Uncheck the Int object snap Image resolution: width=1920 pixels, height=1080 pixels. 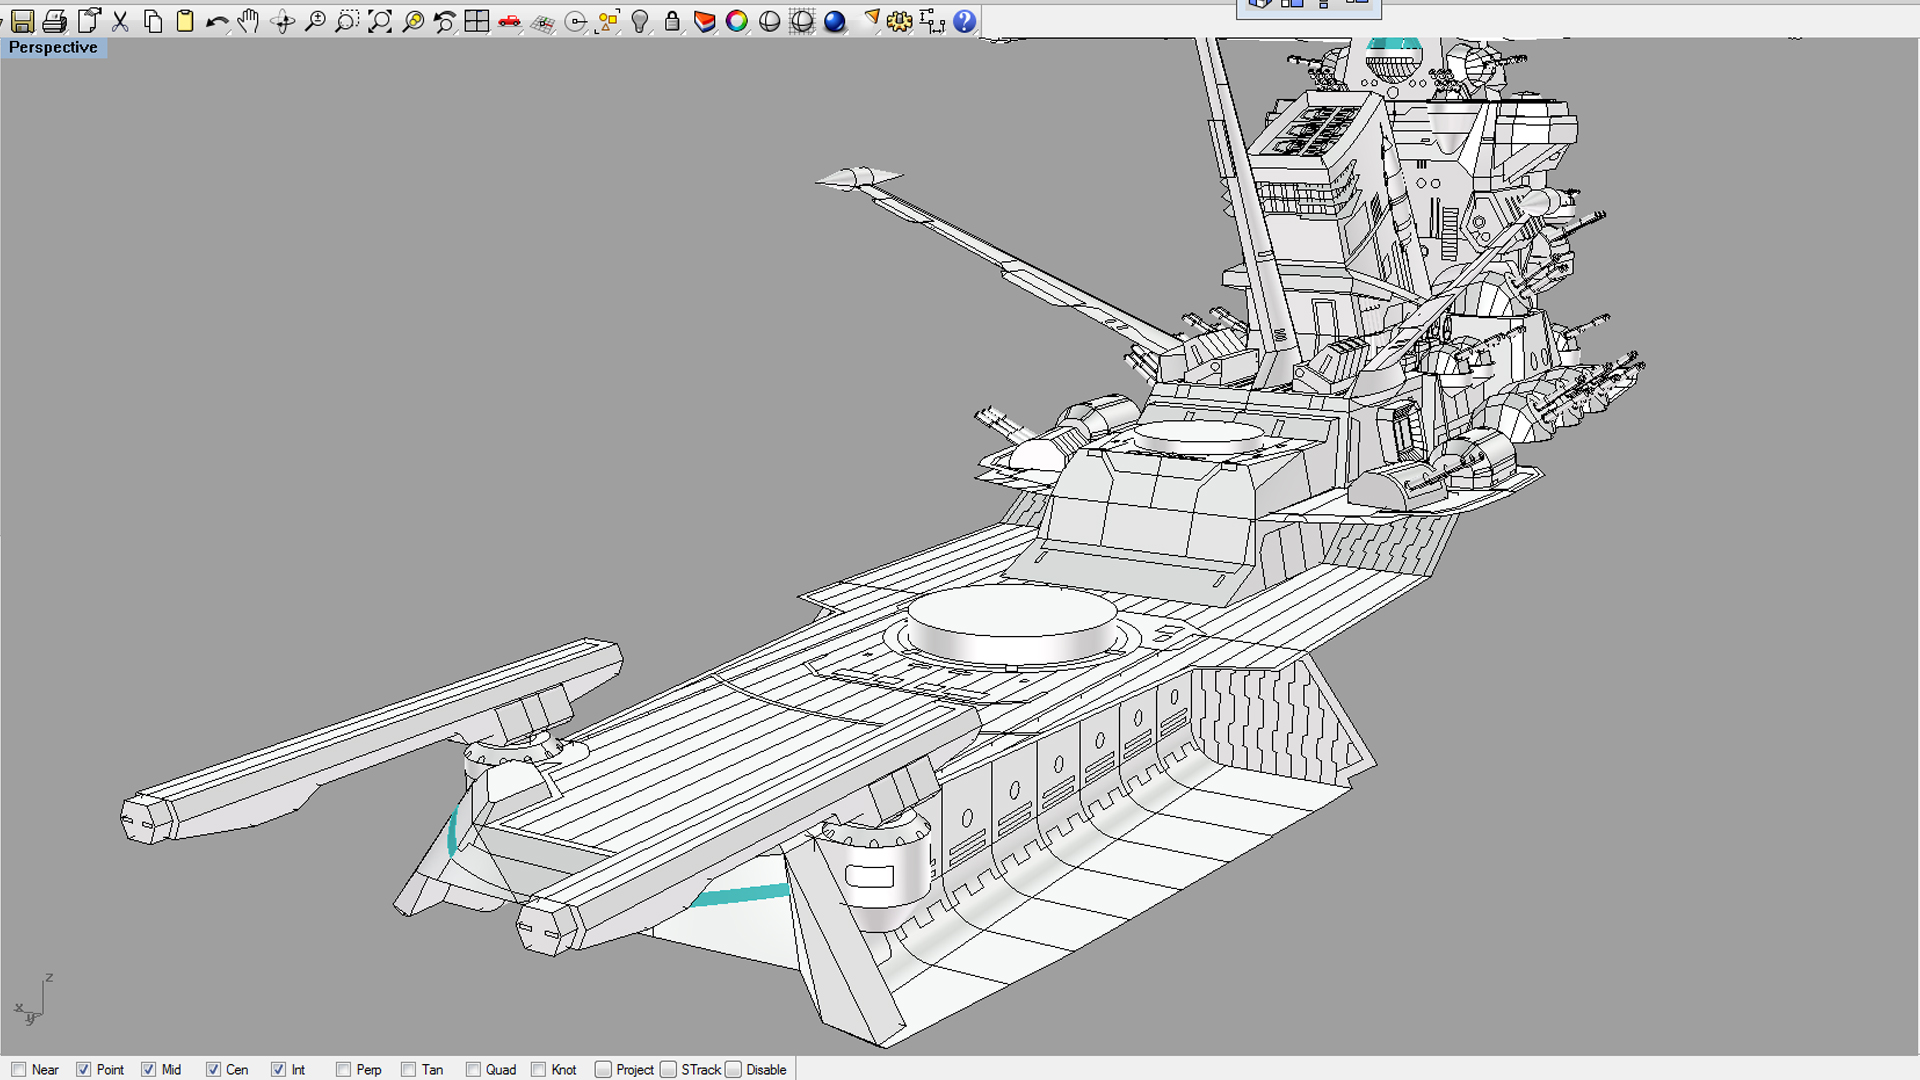[279, 1070]
